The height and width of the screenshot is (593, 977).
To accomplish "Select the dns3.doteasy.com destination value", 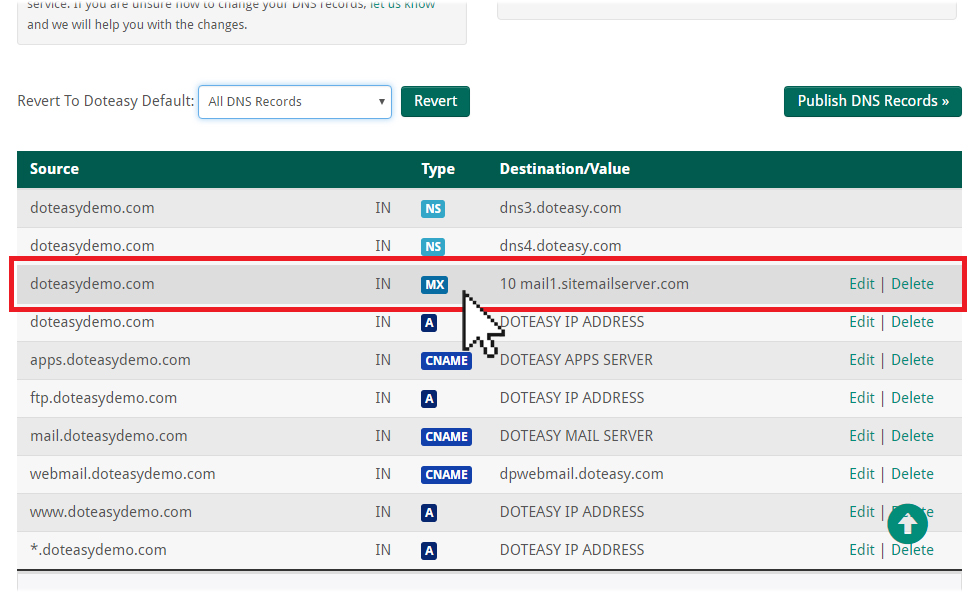I will pos(560,208).
